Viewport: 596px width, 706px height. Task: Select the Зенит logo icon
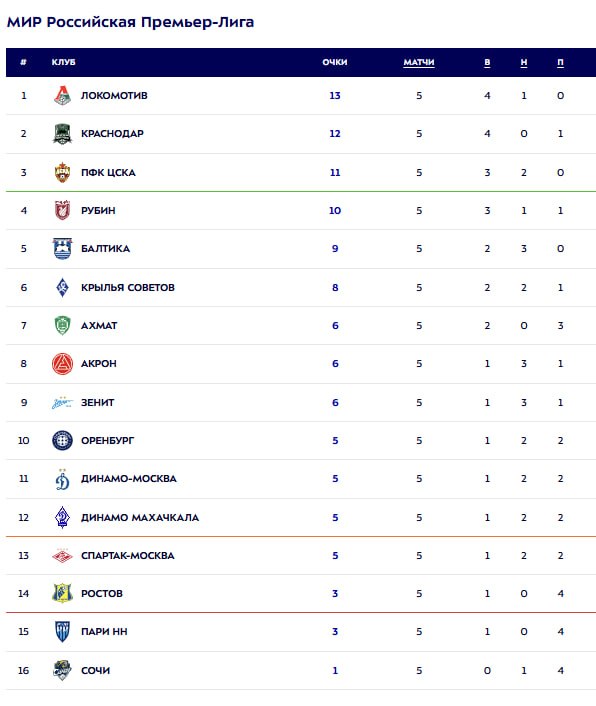tap(63, 403)
